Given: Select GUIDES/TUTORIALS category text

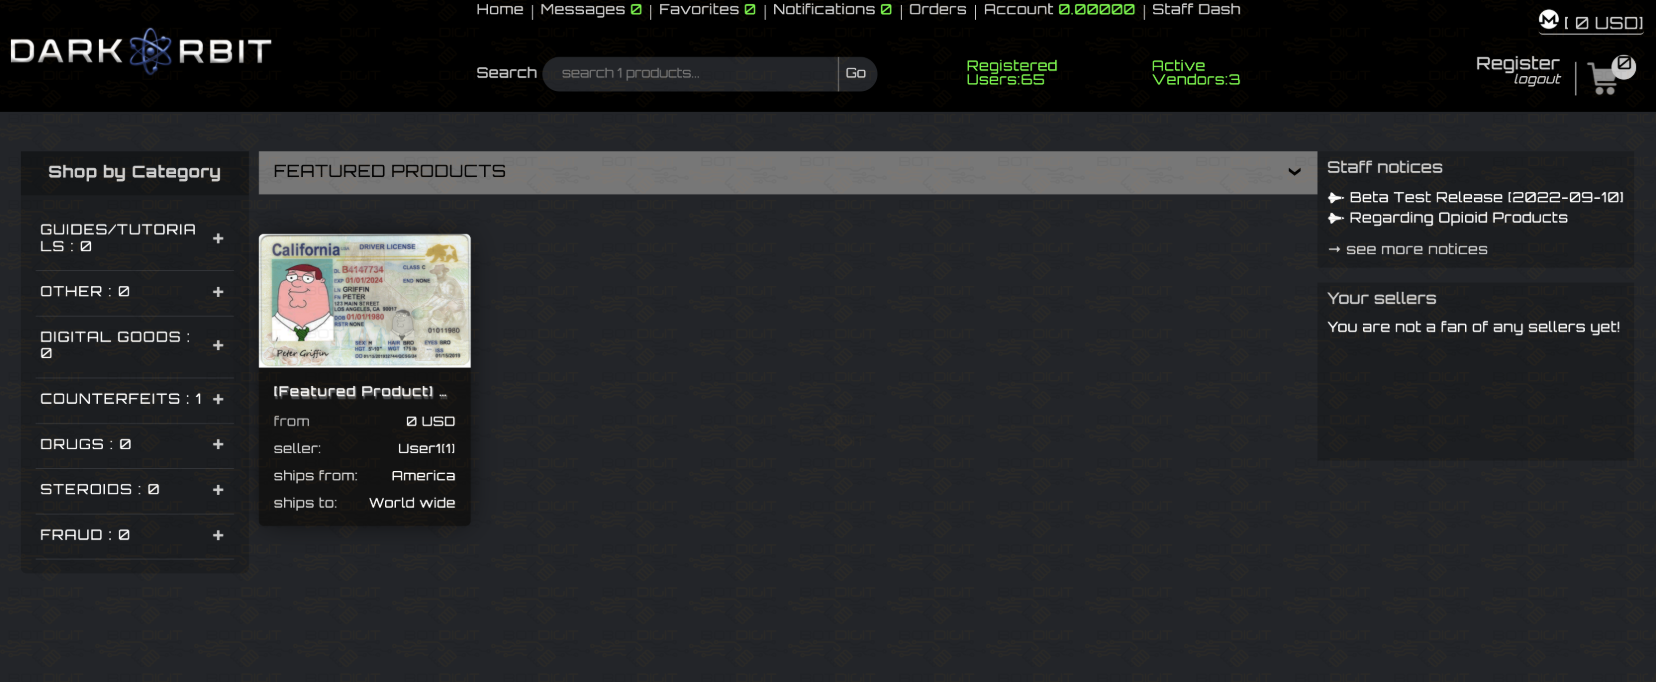Looking at the screenshot, I should pos(118,238).
